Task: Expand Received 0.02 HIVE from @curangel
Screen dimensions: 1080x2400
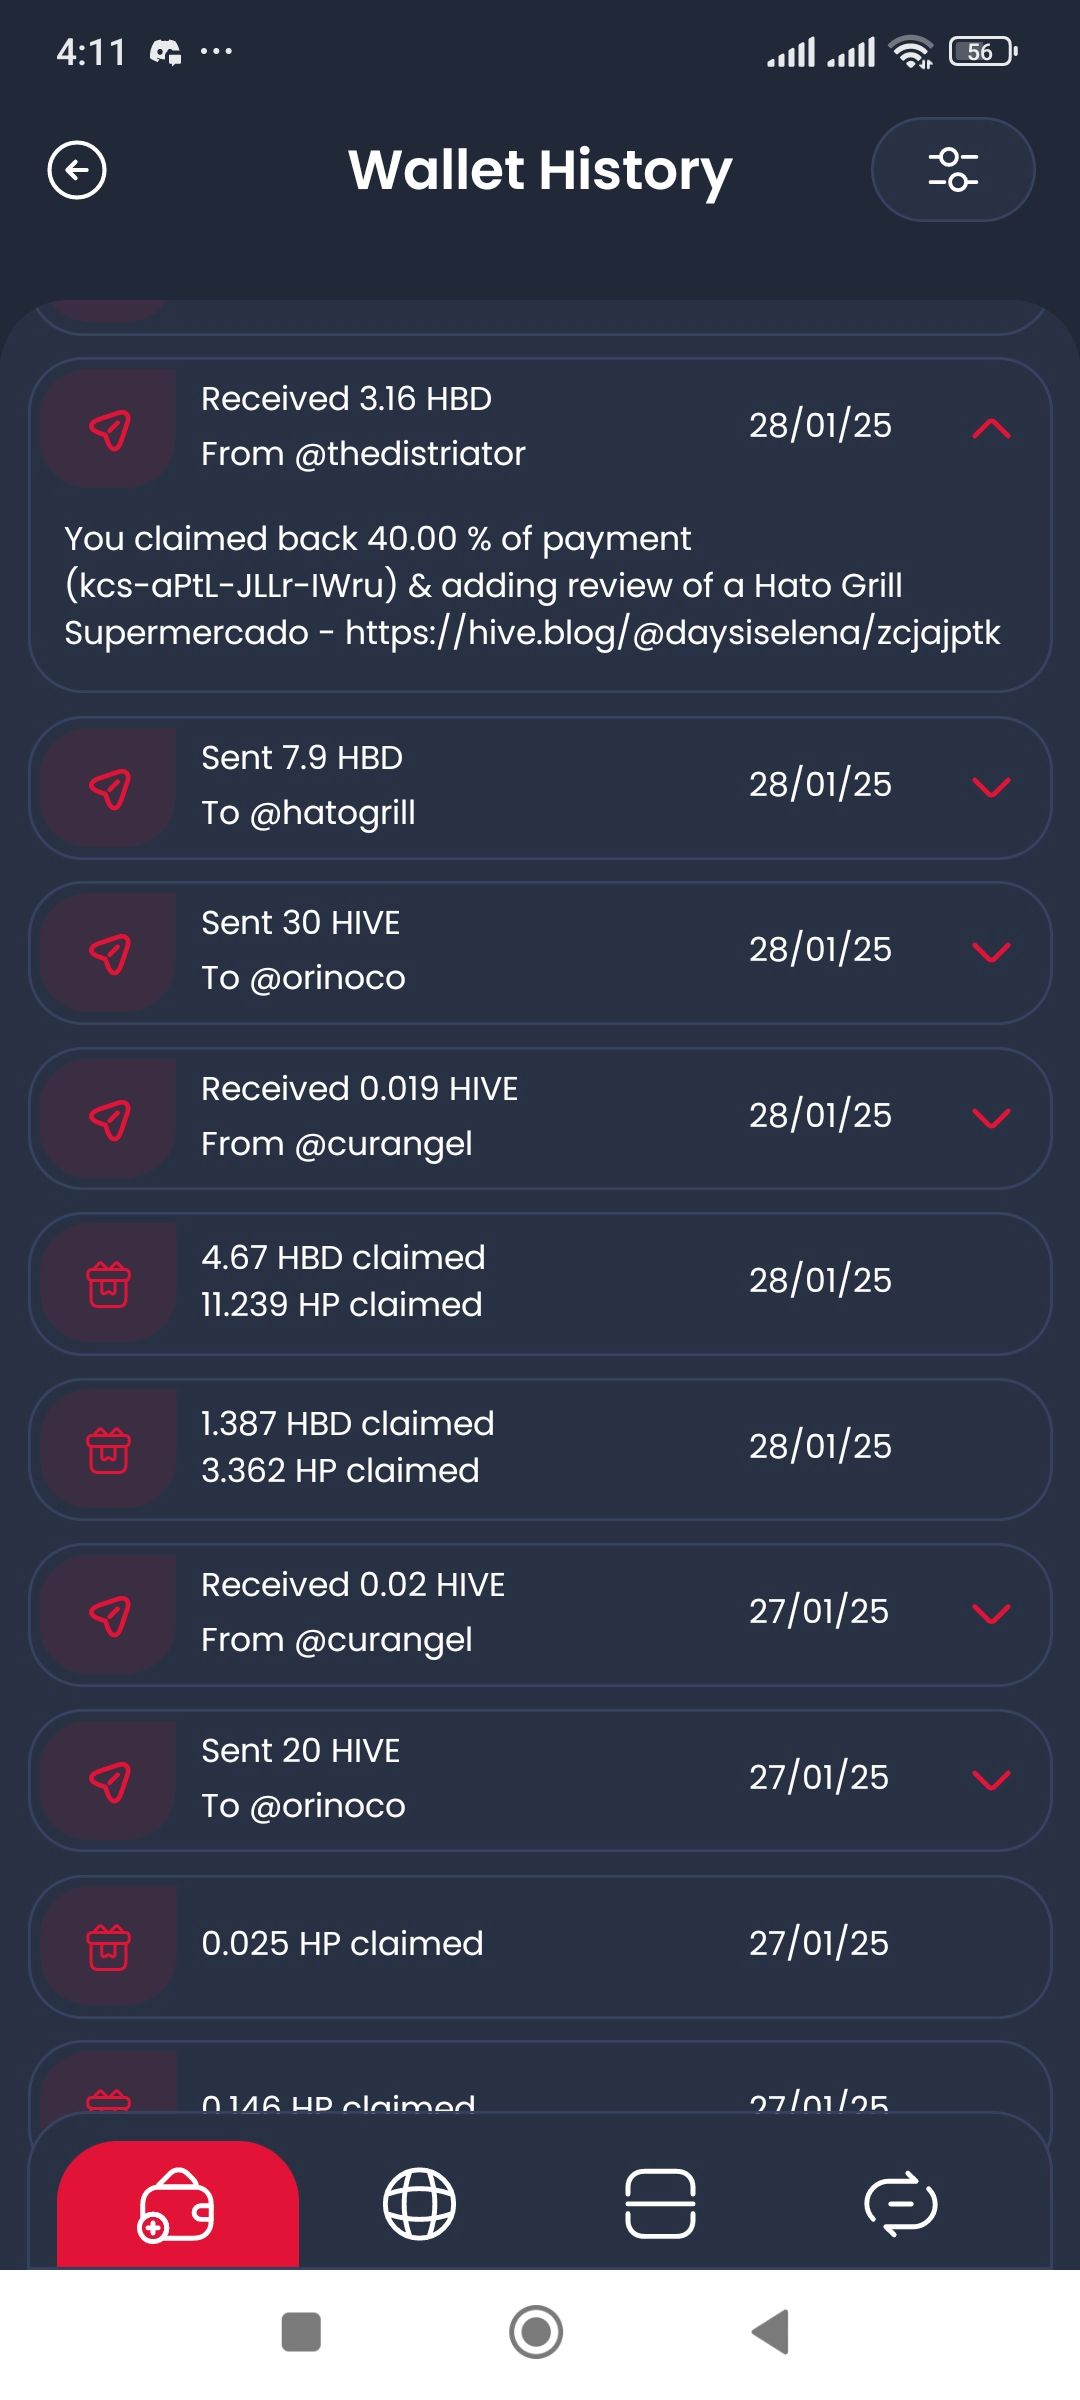Action: (991, 1614)
